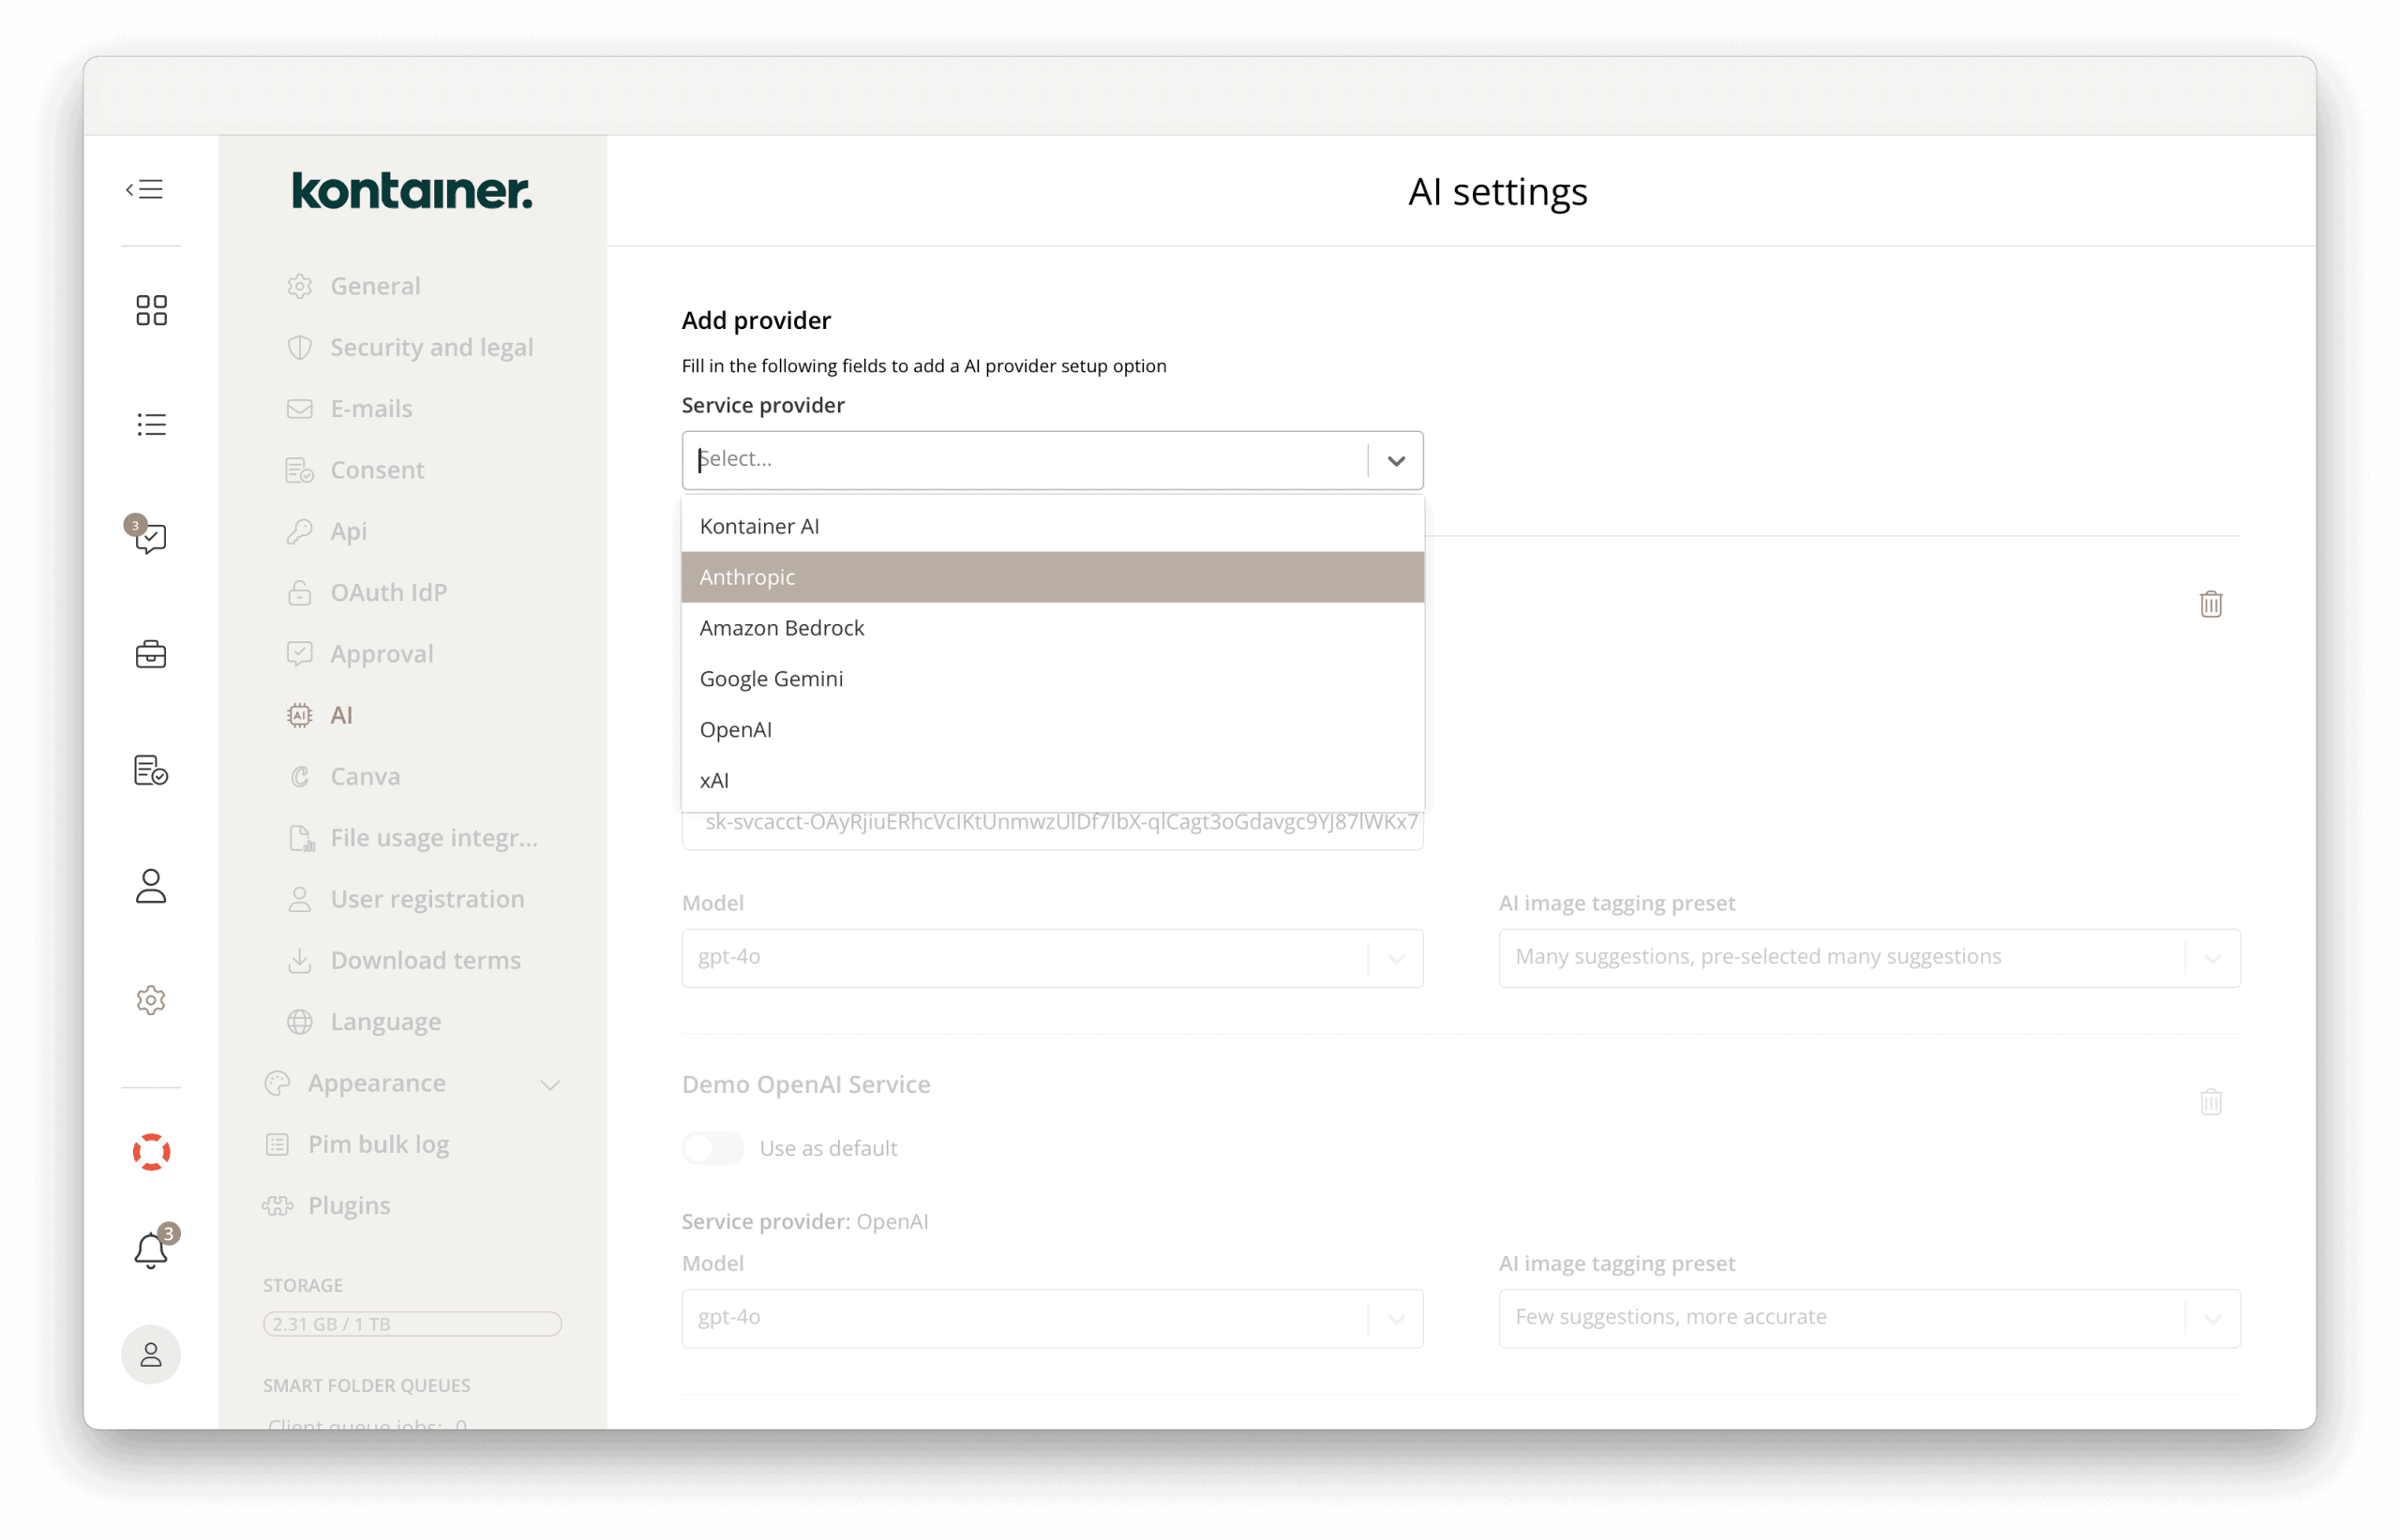Toggle Use as default for Demo OpenAI
The image size is (2400, 1540).
pyautogui.click(x=713, y=1148)
